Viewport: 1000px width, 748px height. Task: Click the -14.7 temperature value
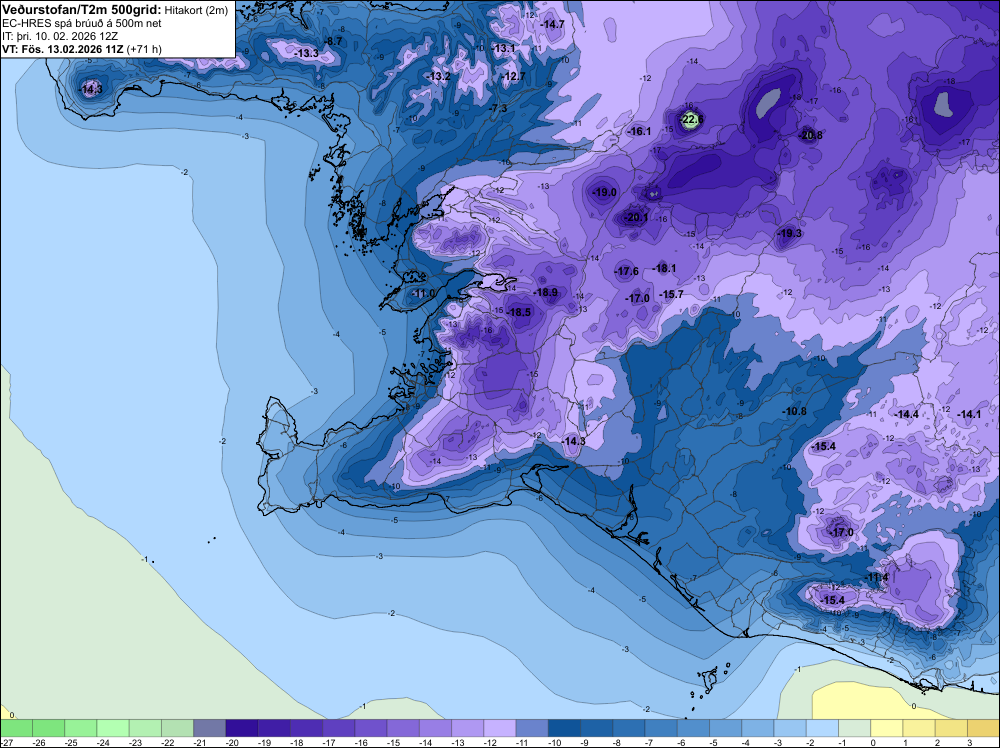pyautogui.click(x=552, y=24)
